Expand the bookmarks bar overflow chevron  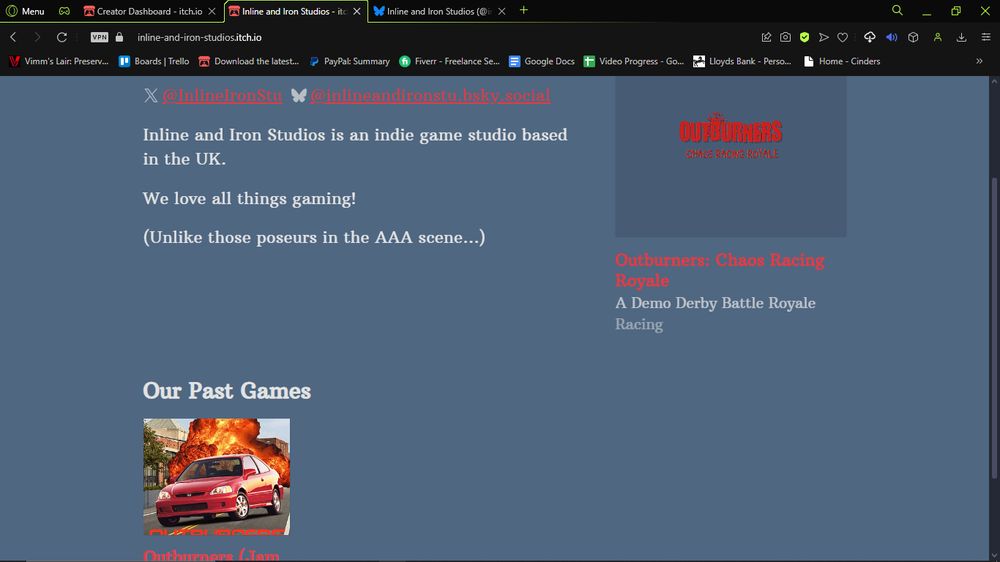pyautogui.click(x=979, y=61)
